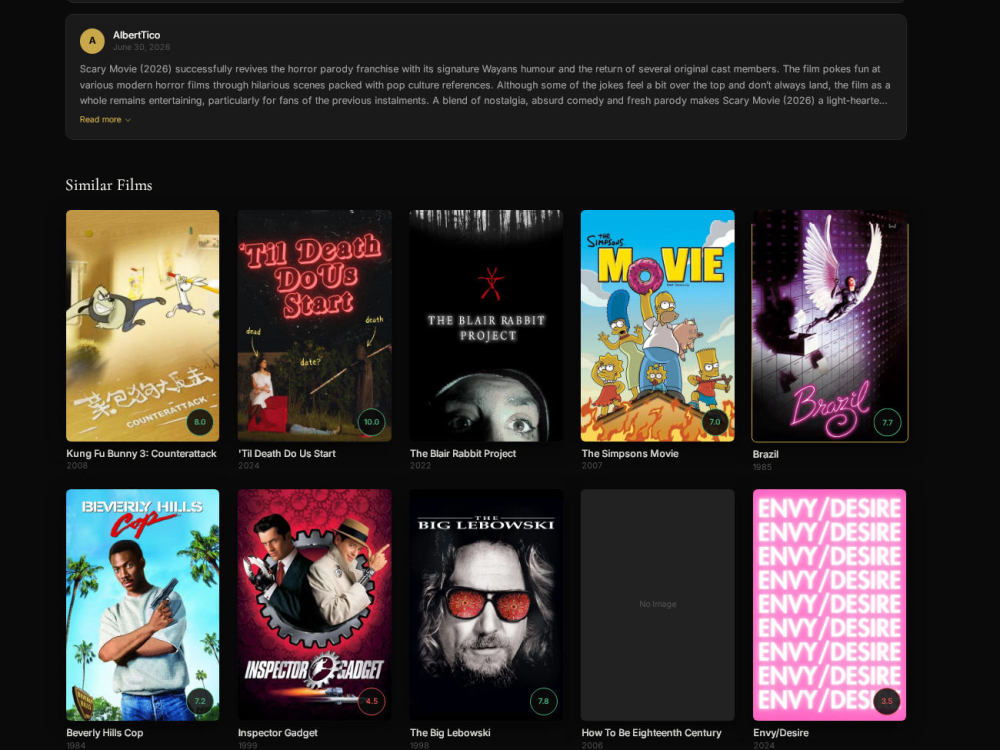Click the 'Til Death Do Us Start title
Viewport: 1000px width, 750px height.
(x=287, y=453)
